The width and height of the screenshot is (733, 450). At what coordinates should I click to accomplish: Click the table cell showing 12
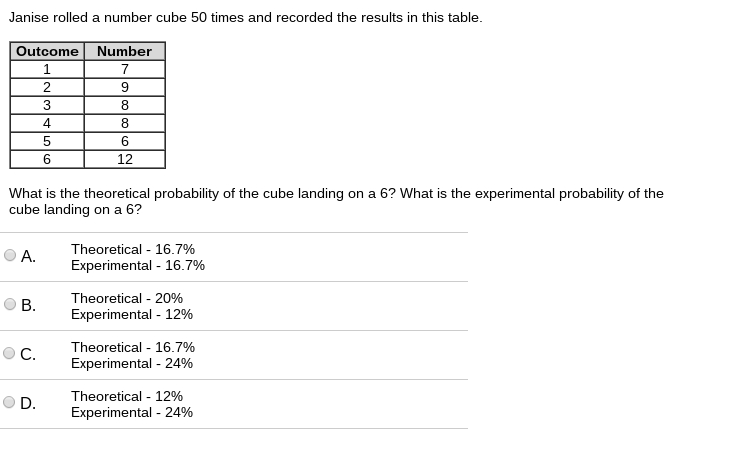pos(125,159)
